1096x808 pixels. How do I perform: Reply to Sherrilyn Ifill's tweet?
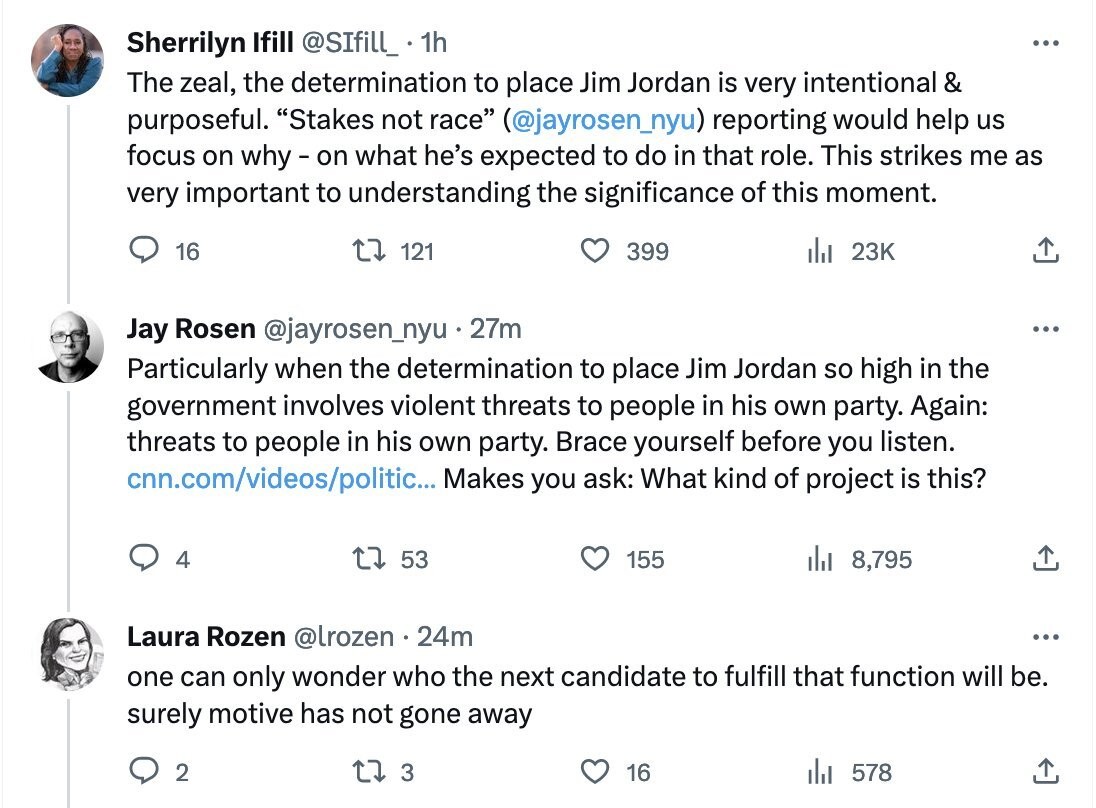click(146, 251)
